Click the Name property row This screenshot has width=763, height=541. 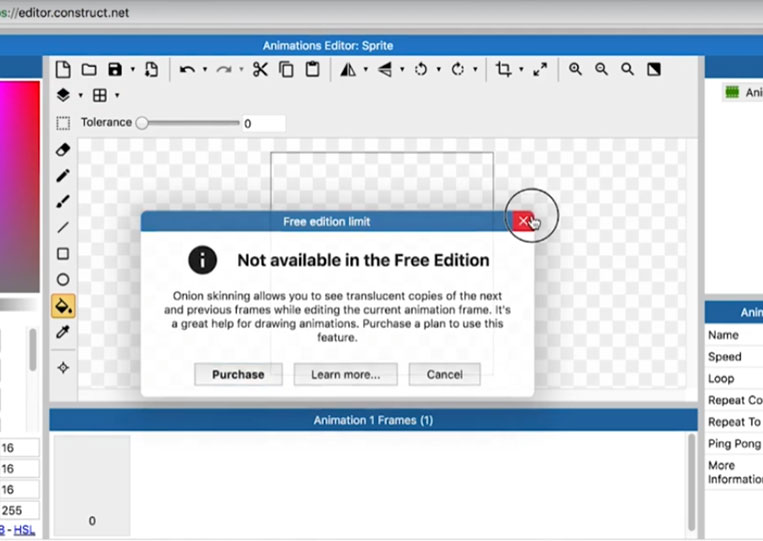click(735, 335)
